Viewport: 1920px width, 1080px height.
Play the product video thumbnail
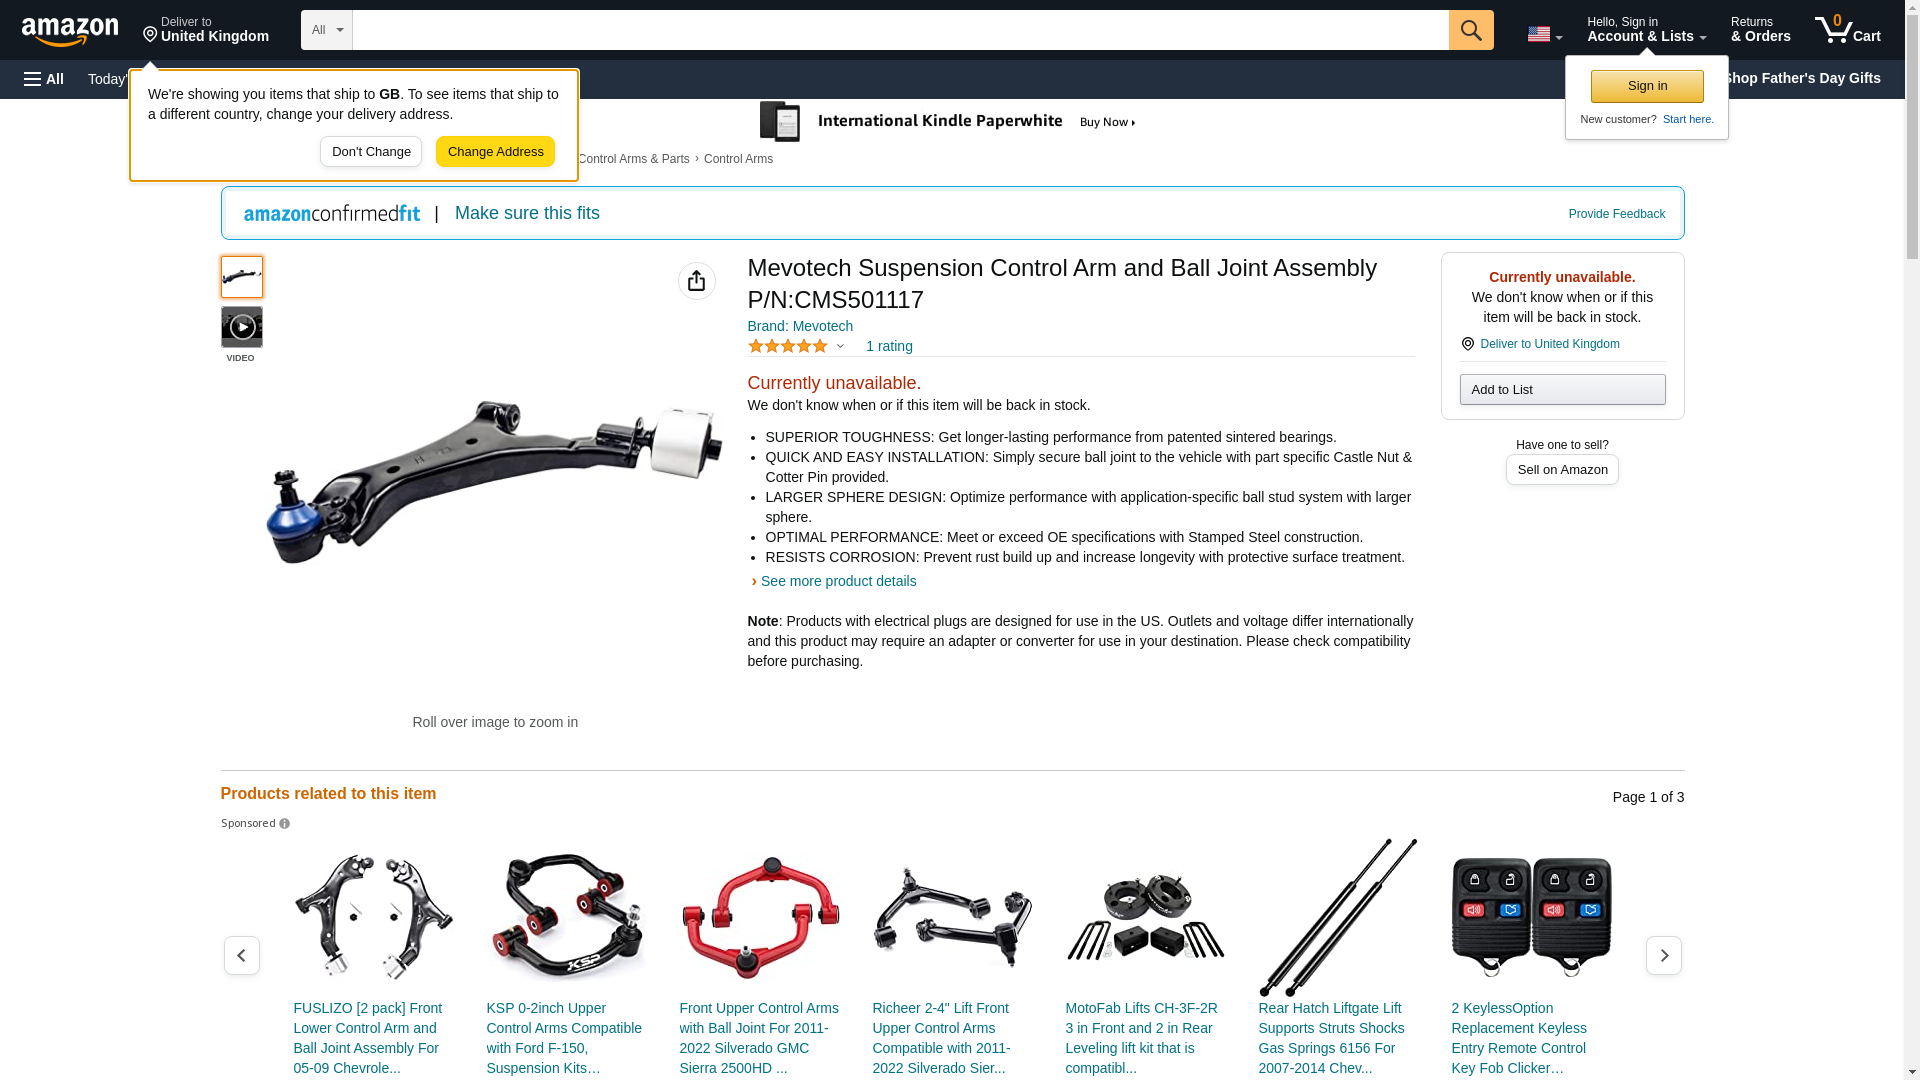pos(242,327)
